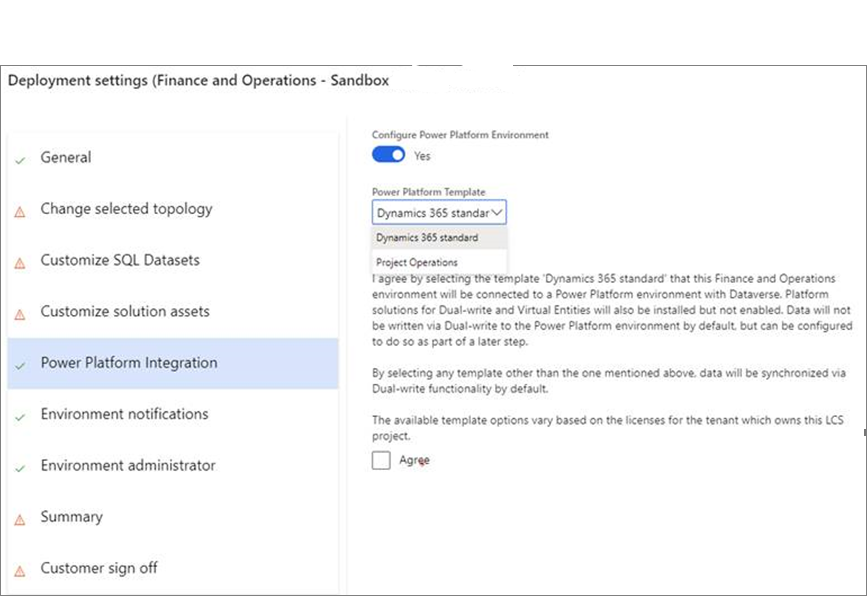This screenshot has height=596, width=867.
Task: Click the 'Yes' toggle label
Action: pyautogui.click(x=422, y=156)
